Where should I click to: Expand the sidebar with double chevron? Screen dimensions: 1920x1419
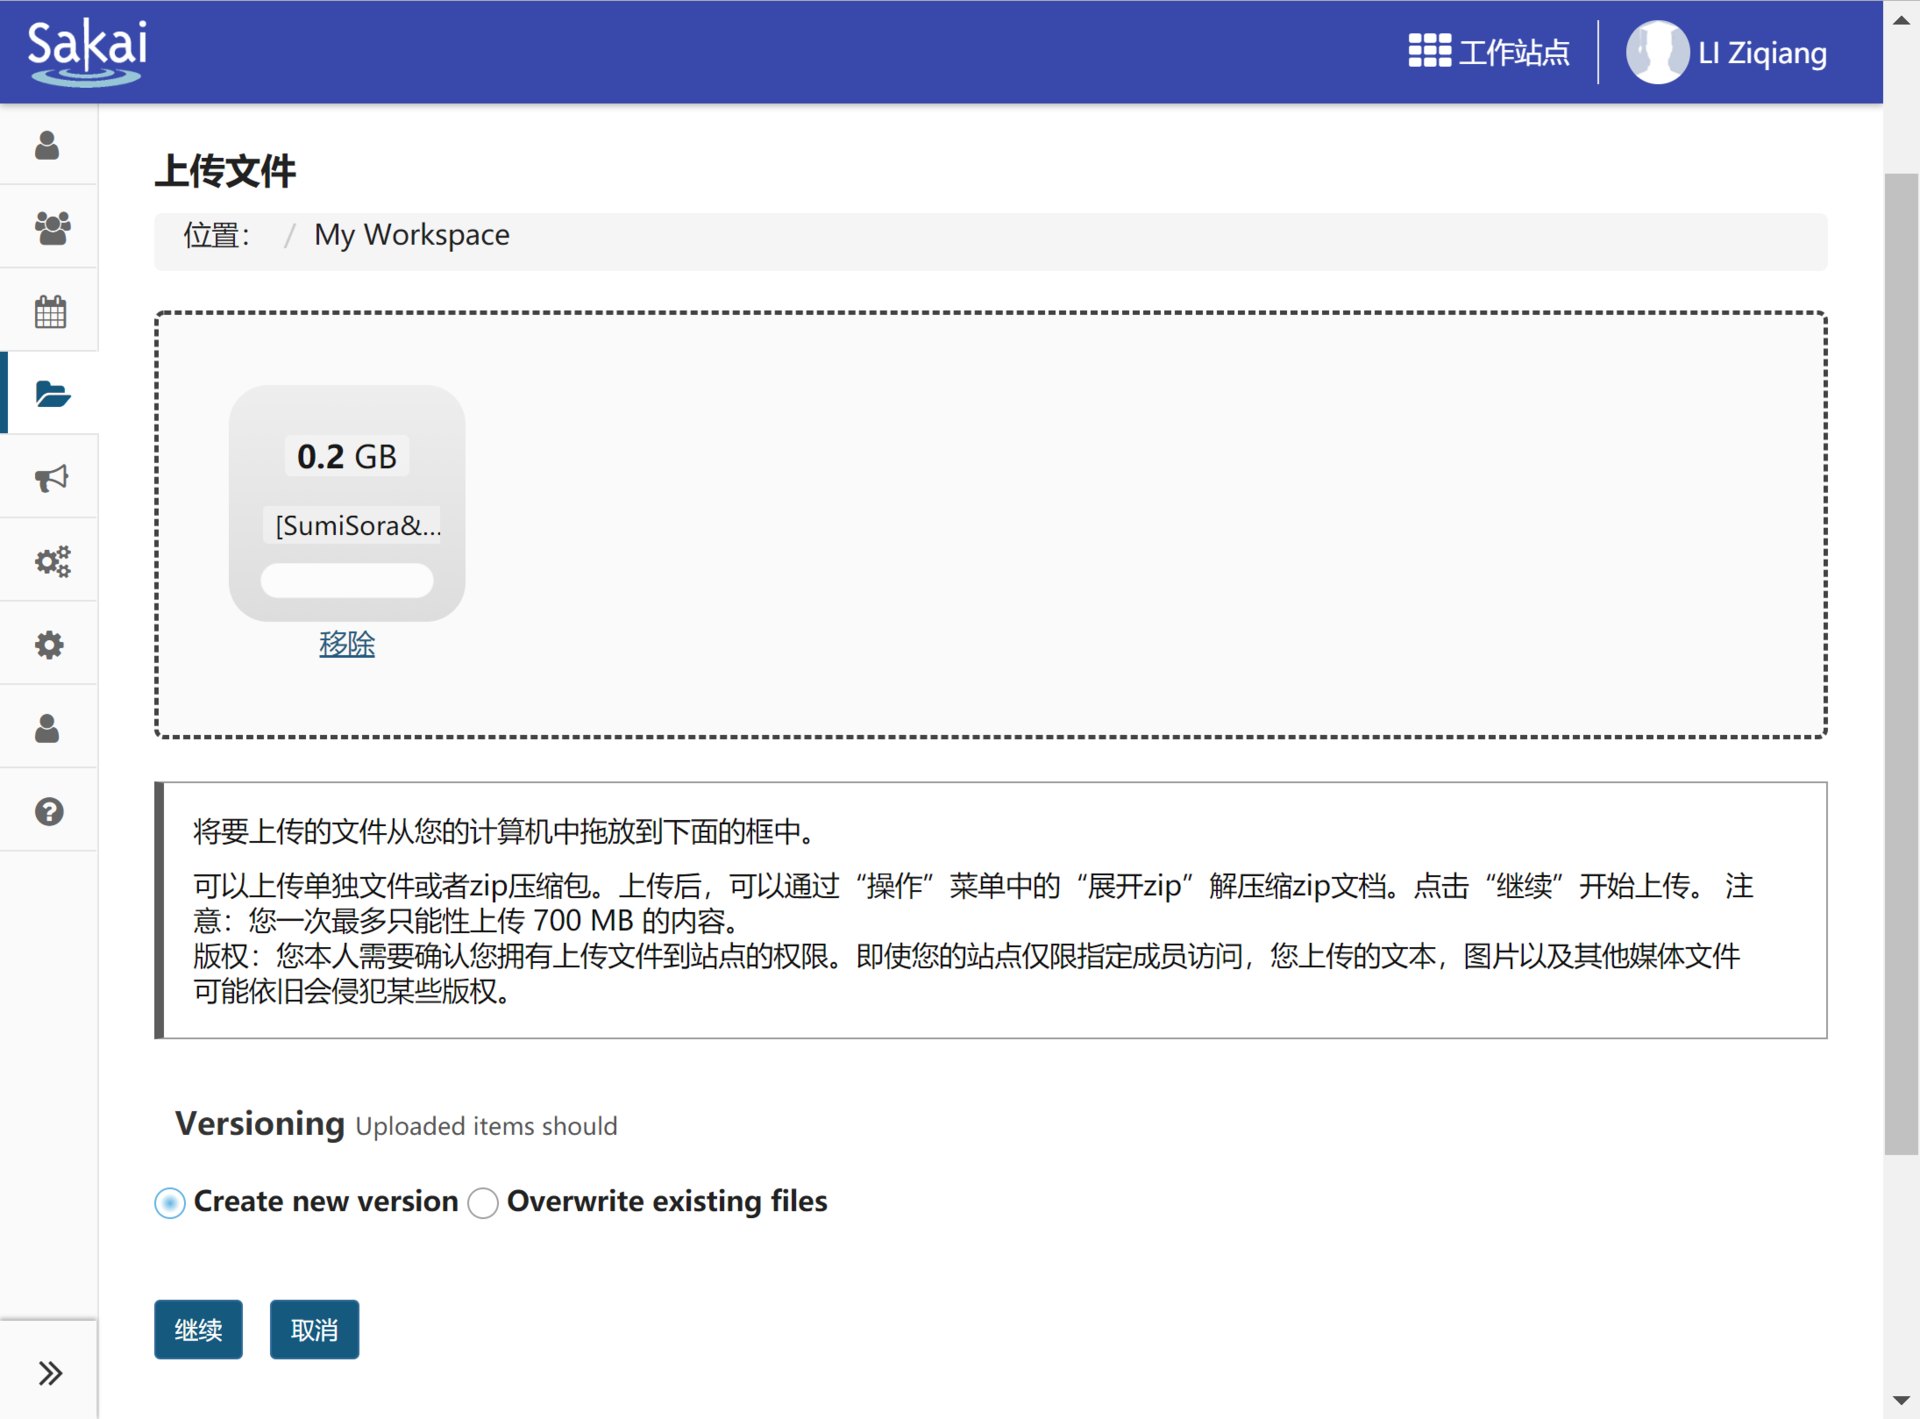[50, 1372]
